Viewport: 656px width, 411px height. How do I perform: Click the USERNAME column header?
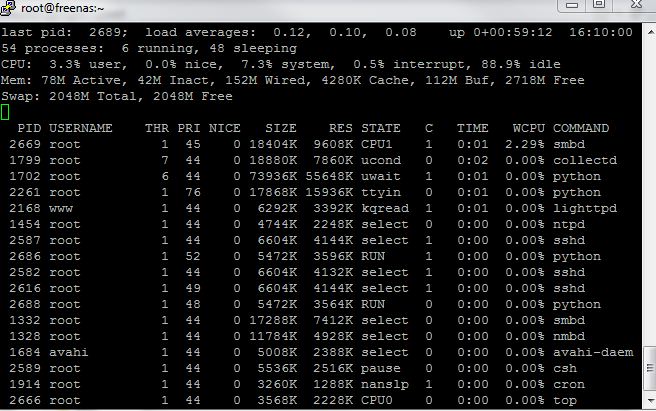coord(81,128)
